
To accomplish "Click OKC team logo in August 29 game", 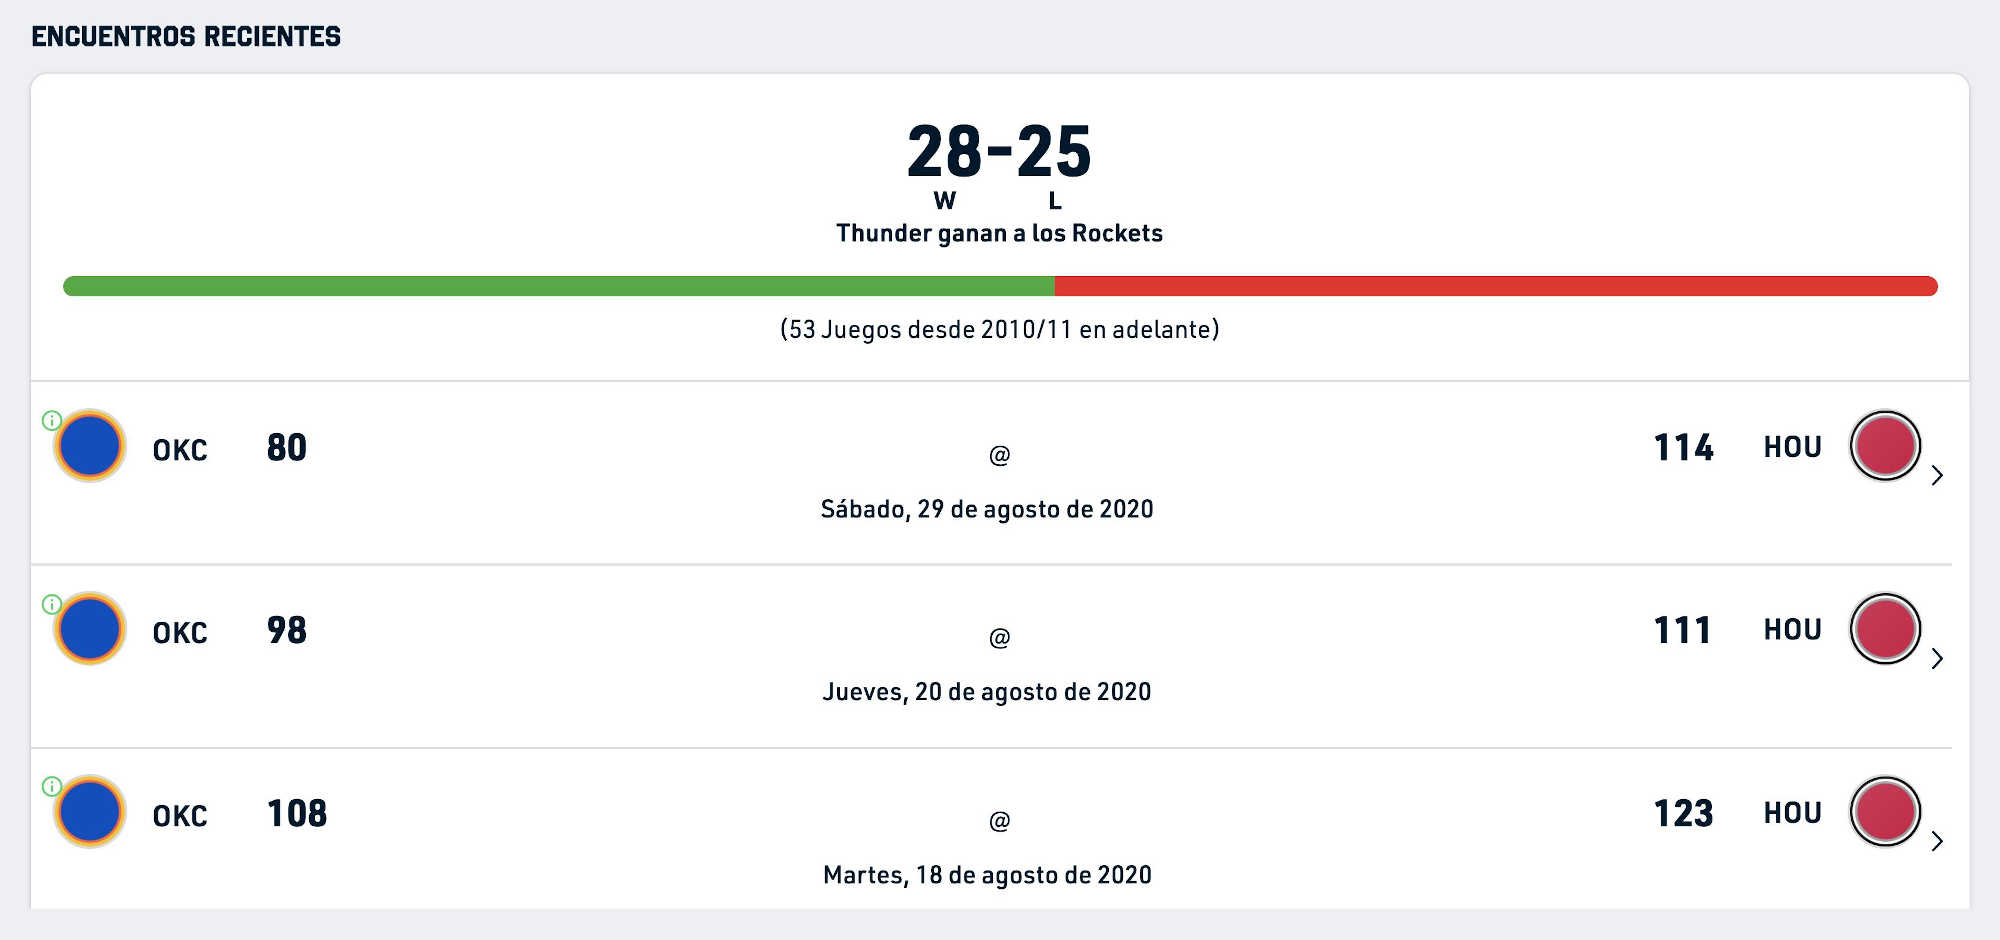I will (90, 446).
